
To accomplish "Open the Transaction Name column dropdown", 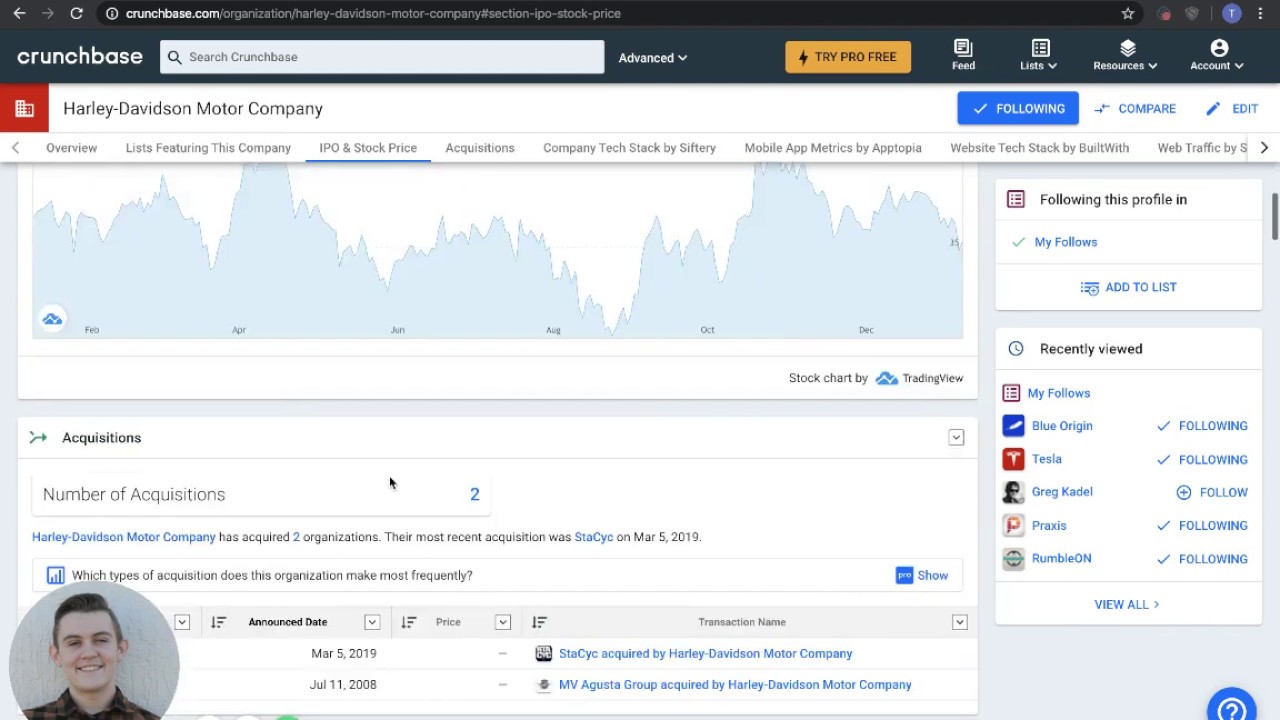I will (959, 622).
